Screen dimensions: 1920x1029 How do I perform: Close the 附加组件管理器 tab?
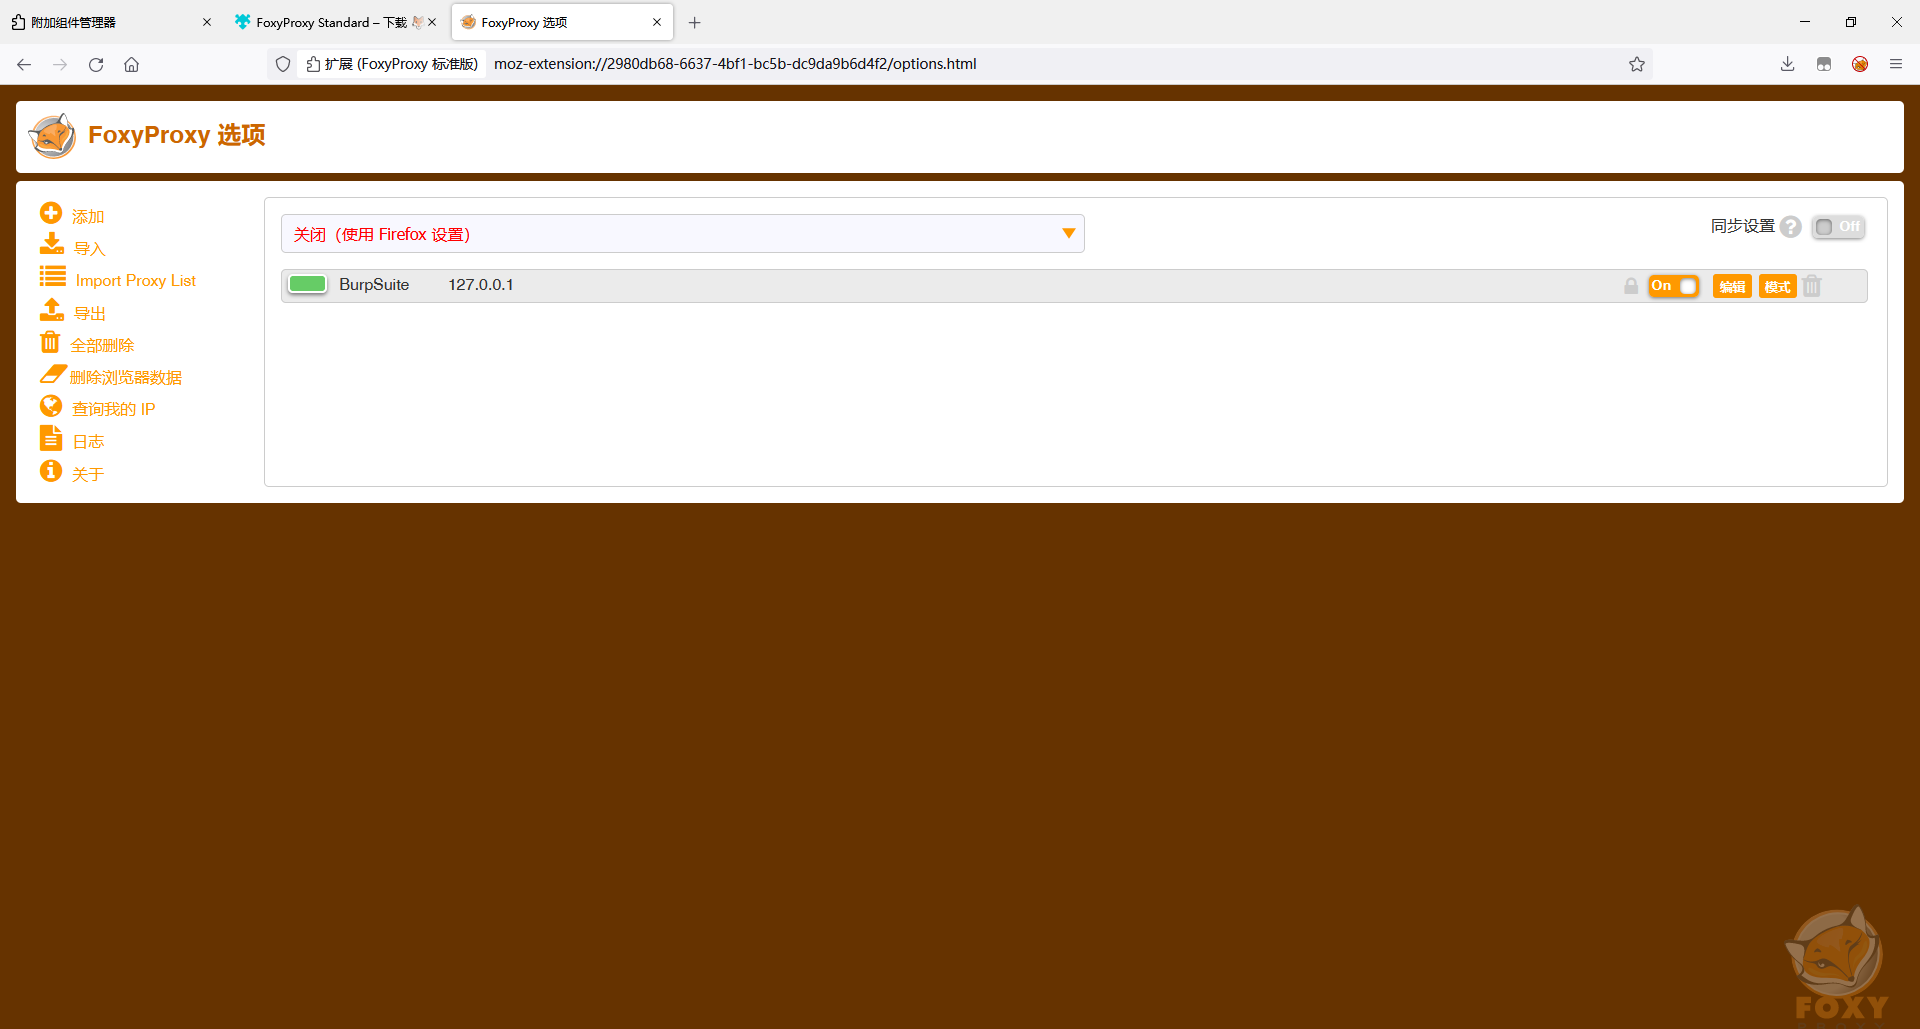pos(207,22)
